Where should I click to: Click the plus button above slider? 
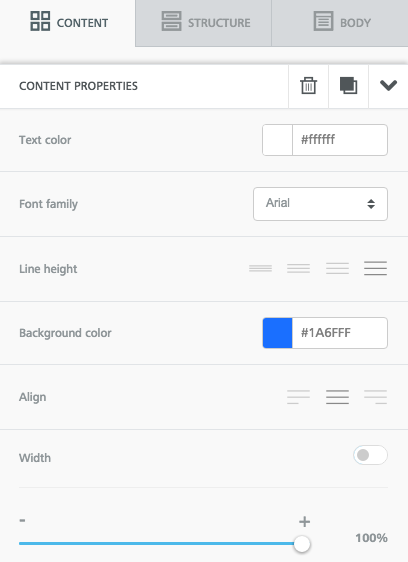tap(304, 521)
